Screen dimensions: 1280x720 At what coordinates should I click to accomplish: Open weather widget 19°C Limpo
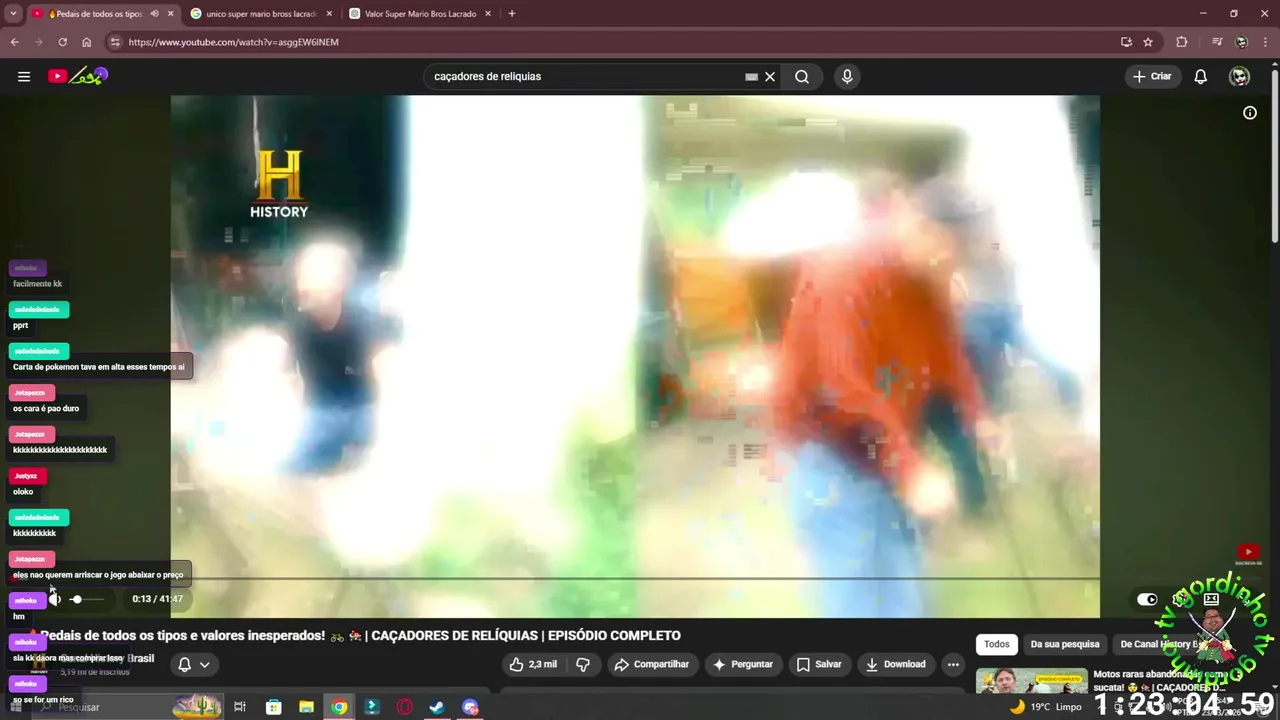click(1046, 707)
